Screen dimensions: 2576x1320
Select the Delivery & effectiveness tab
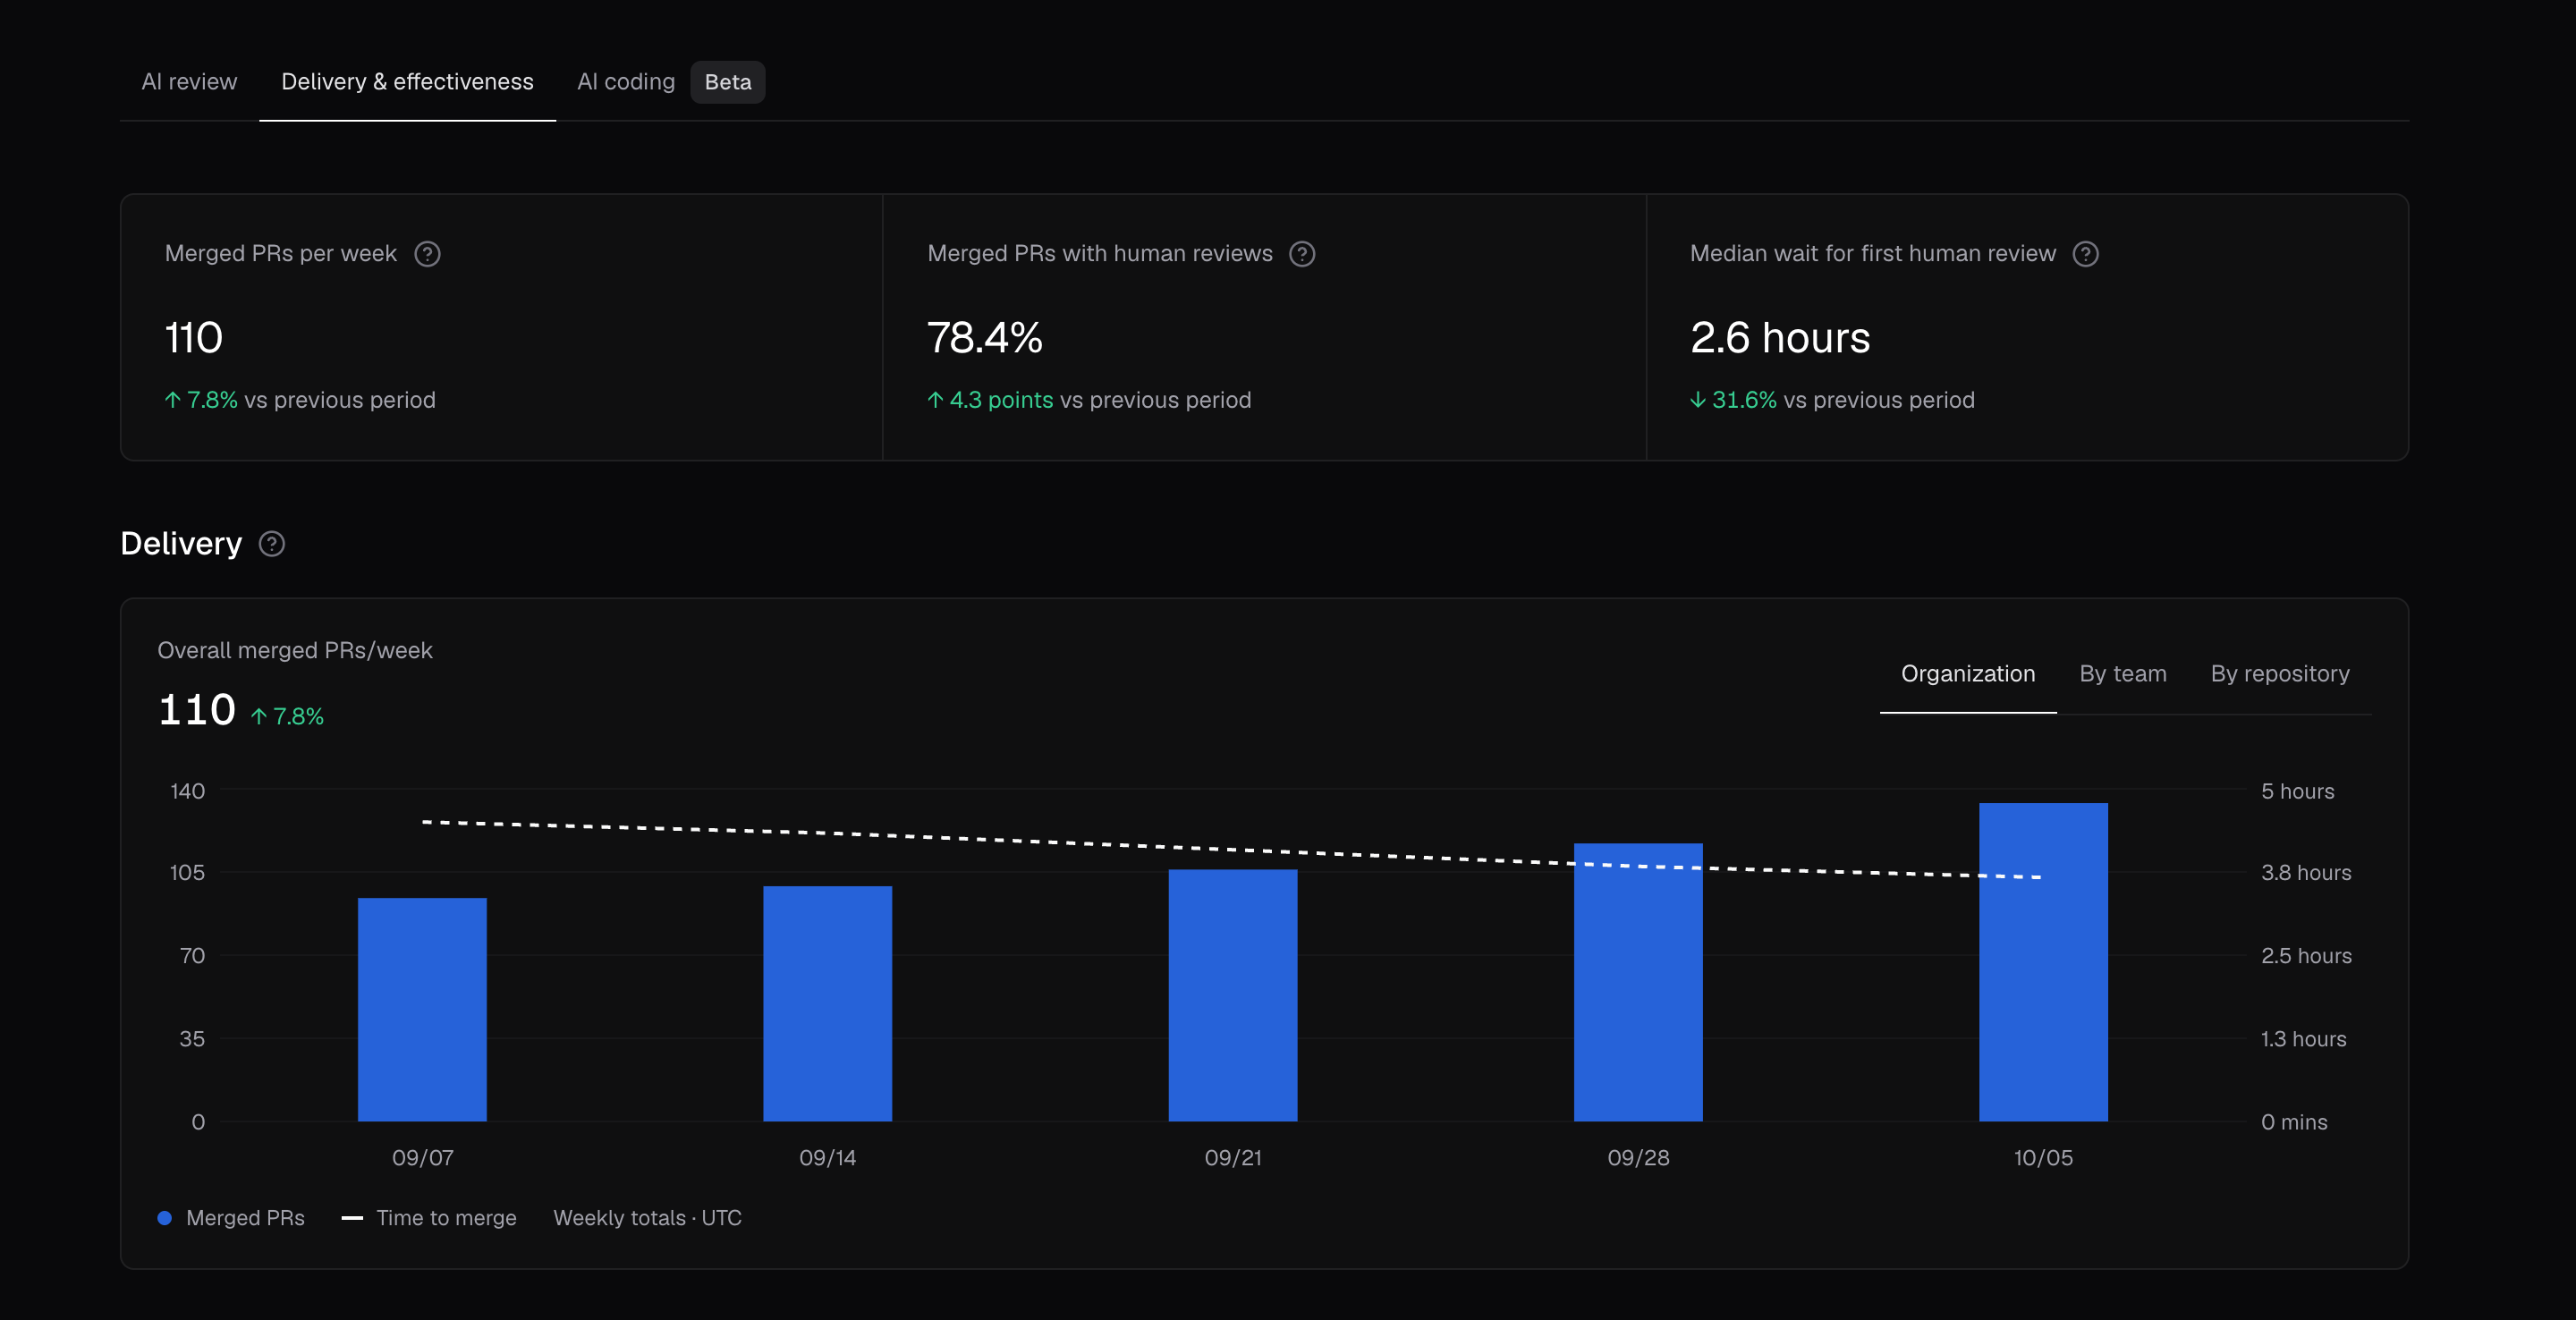click(407, 82)
